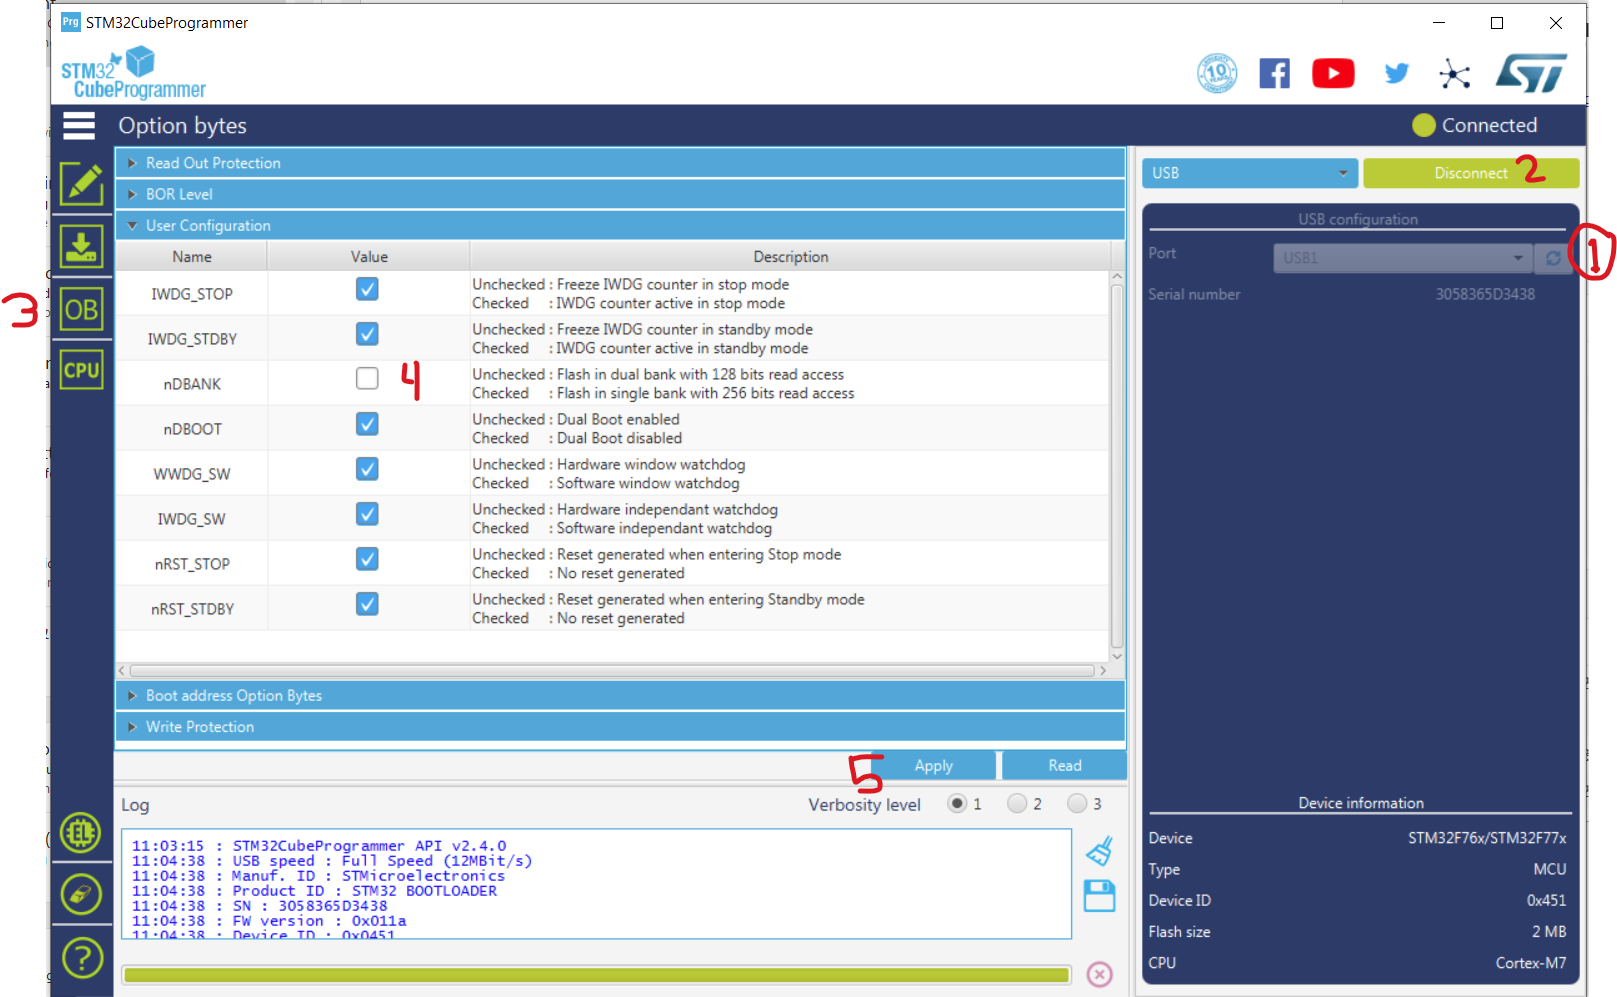The width and height of the screenshot is (1617, 997).
Task: Open the hamburger menu
Action: (x=79, y=126)
